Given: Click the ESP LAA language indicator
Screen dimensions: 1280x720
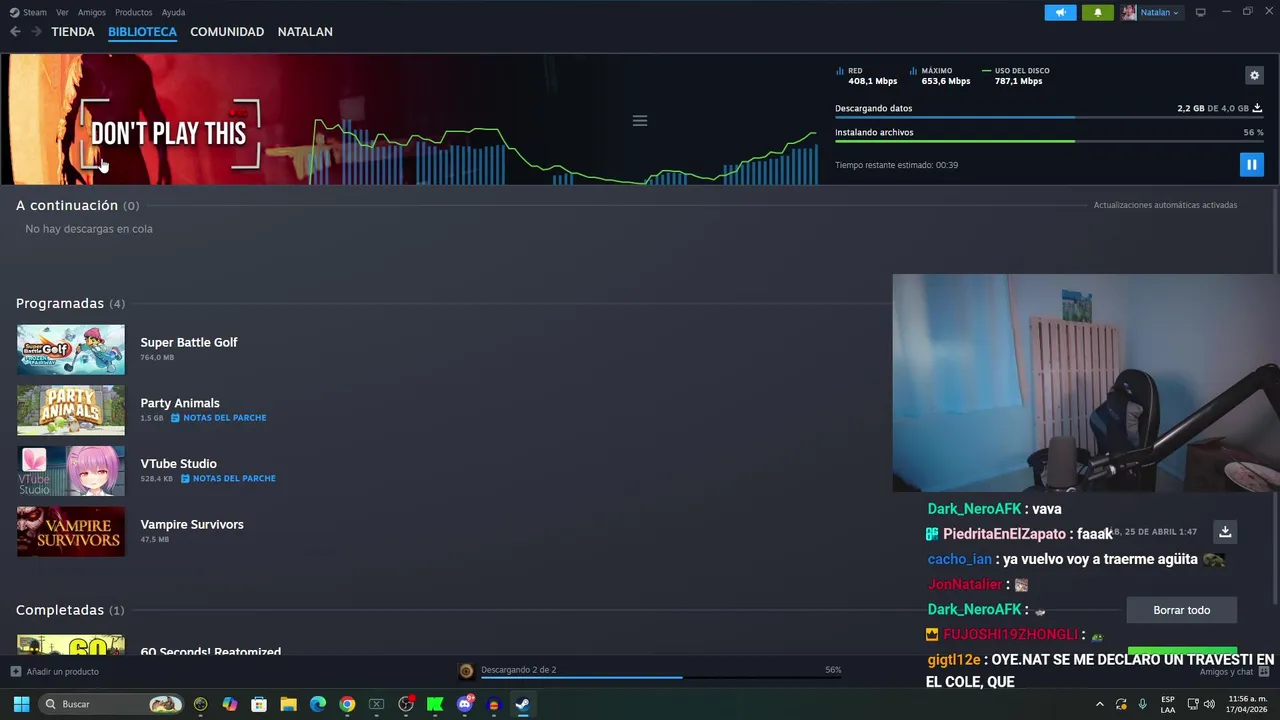Looking at the screenshot, I should coord(1168,704).
